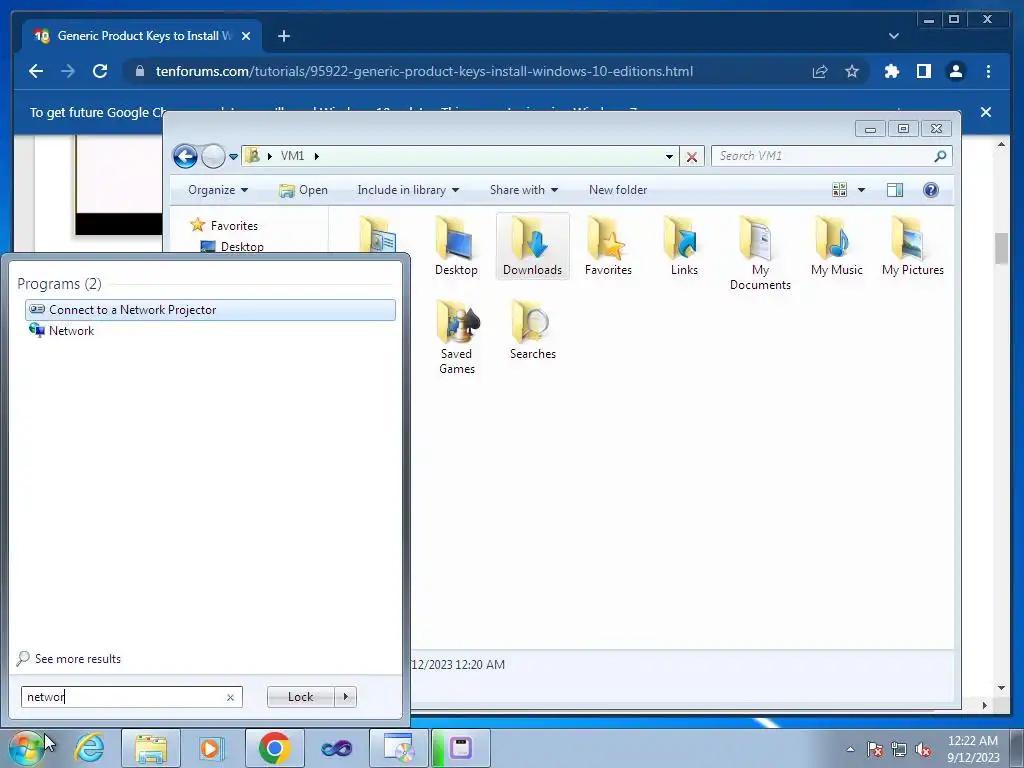Click the Lock button in Start menu
The height and width of the screenshot is (768, 1024).
[x=300, y=697]
